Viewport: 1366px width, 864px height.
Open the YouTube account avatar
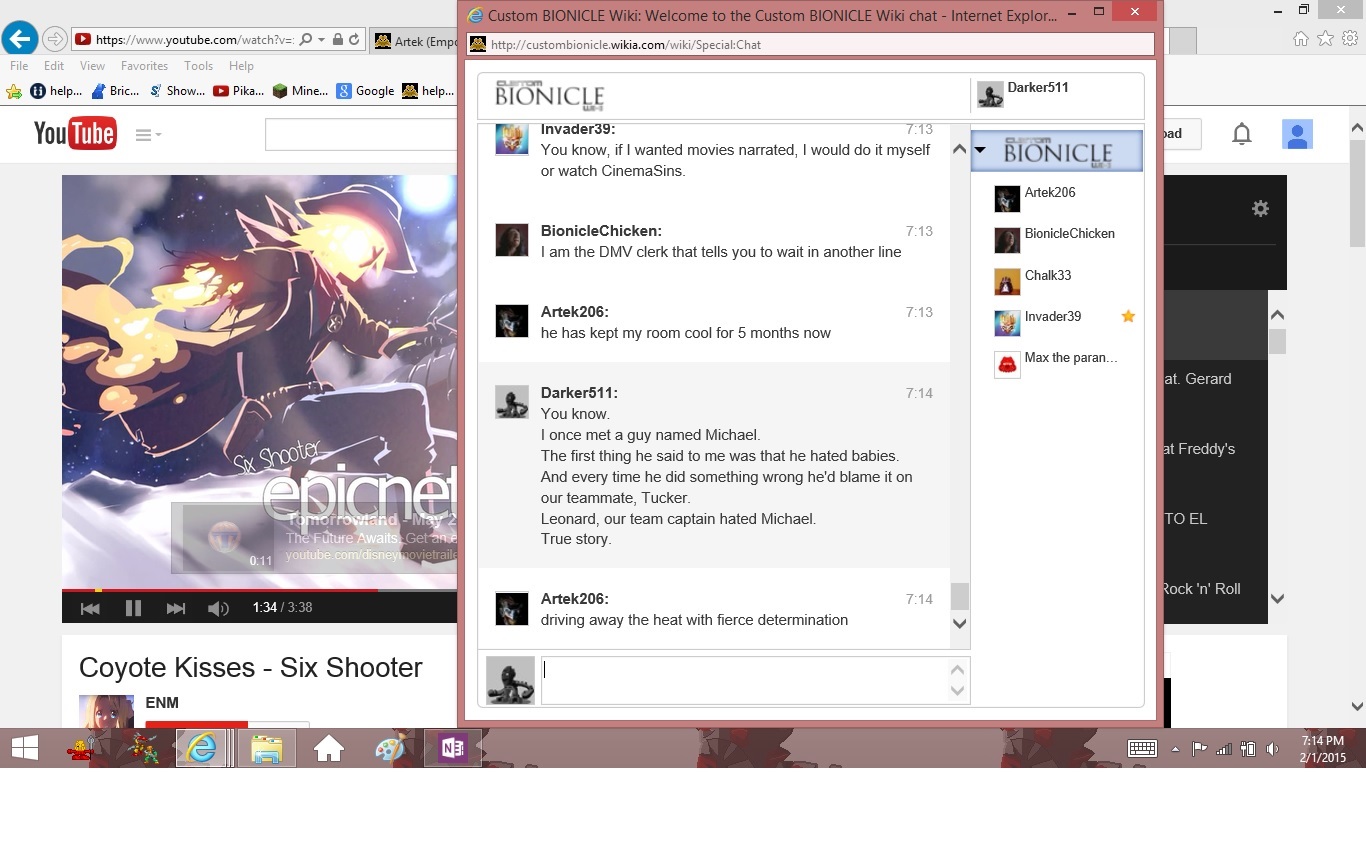[1297, 134]
